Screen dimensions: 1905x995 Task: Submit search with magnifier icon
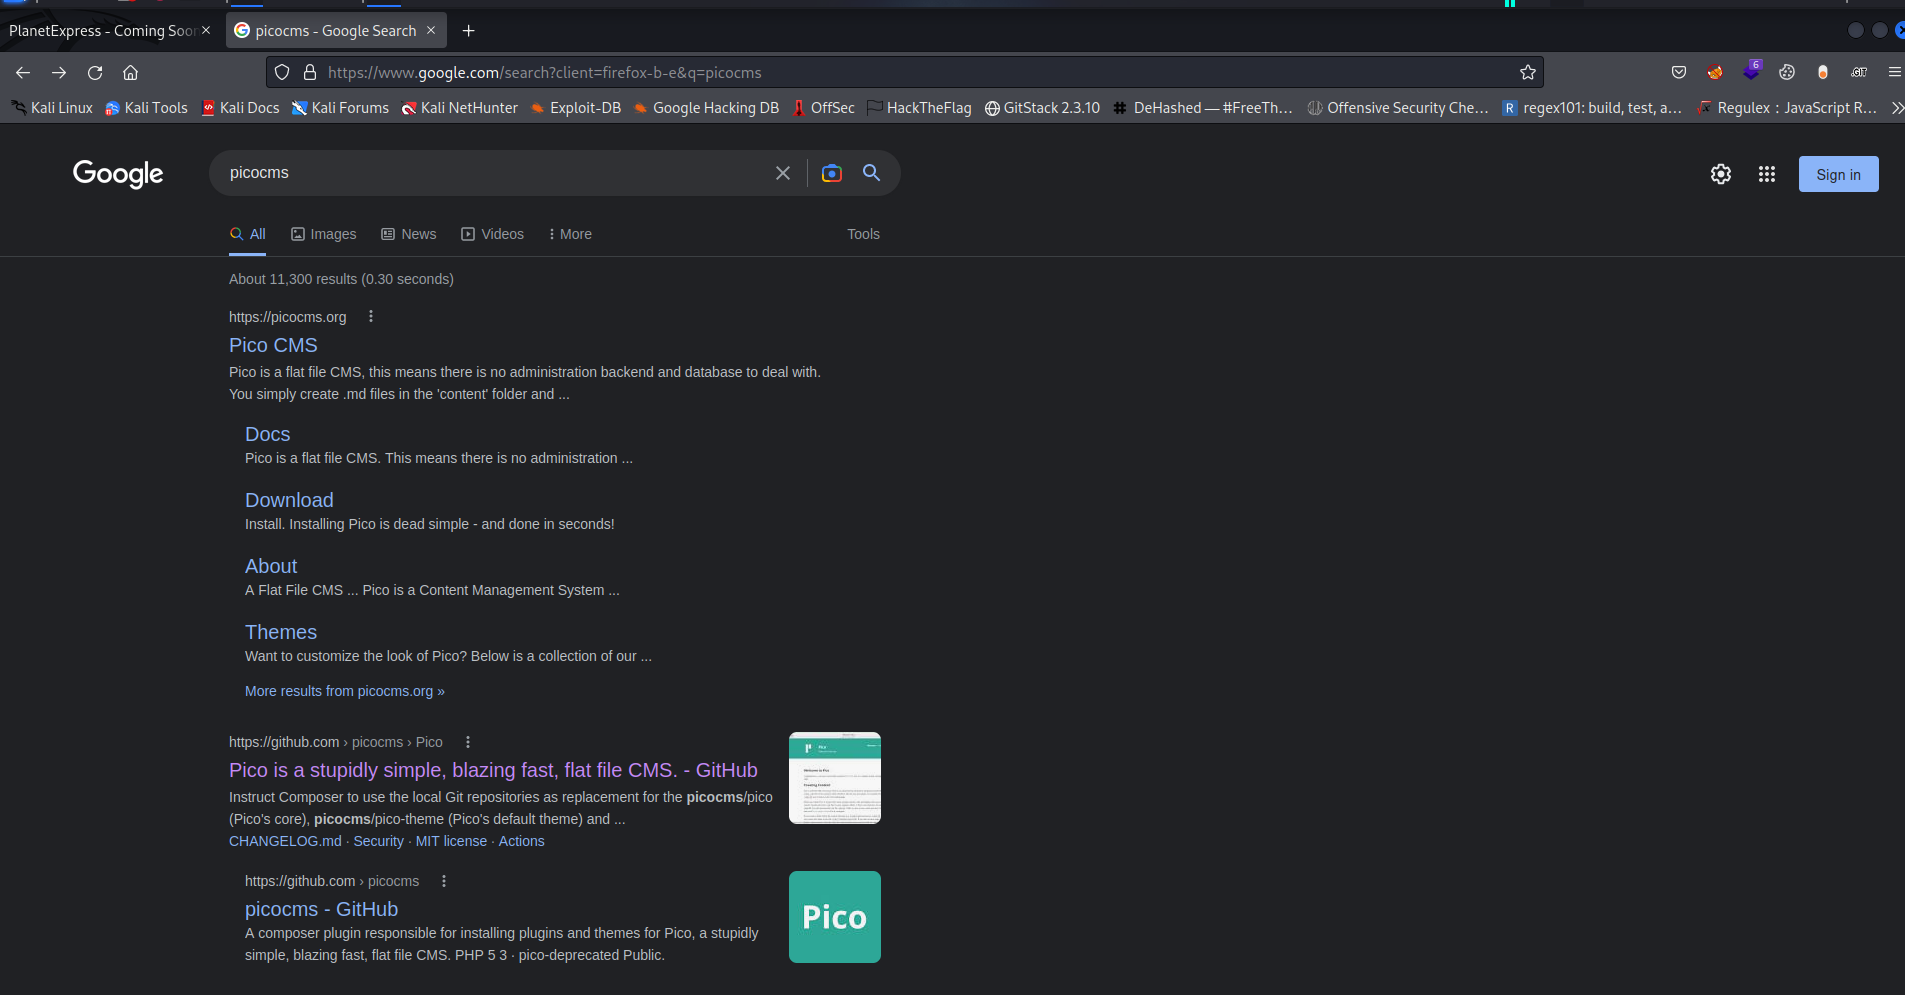click(x=871, y=173)
